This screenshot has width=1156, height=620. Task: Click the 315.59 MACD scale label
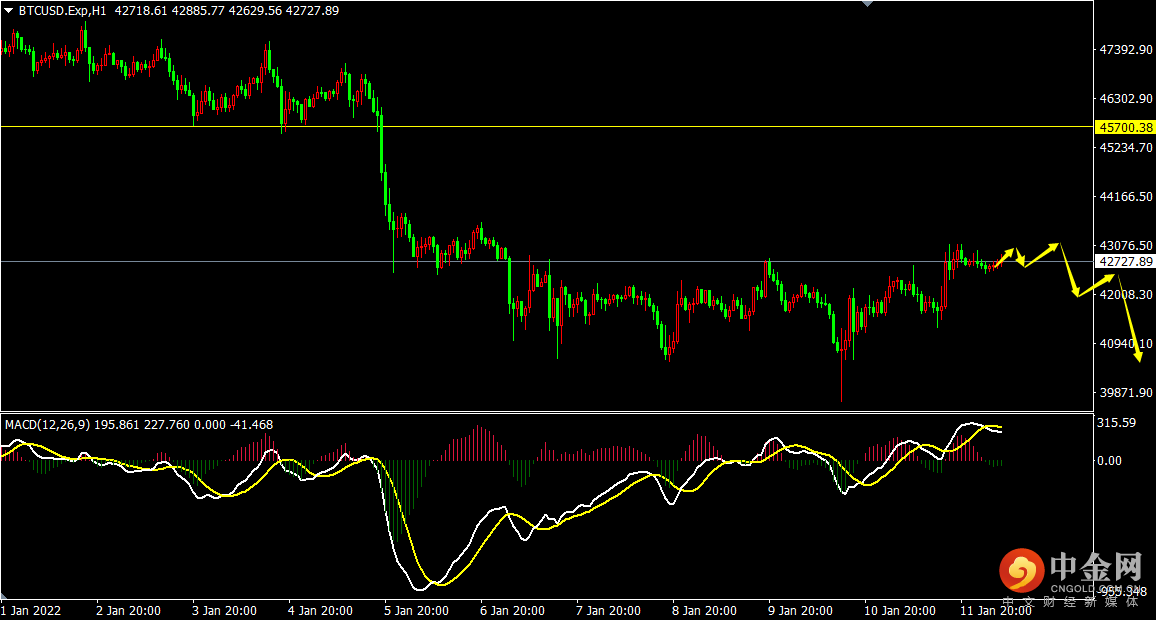click(1116, 423)
